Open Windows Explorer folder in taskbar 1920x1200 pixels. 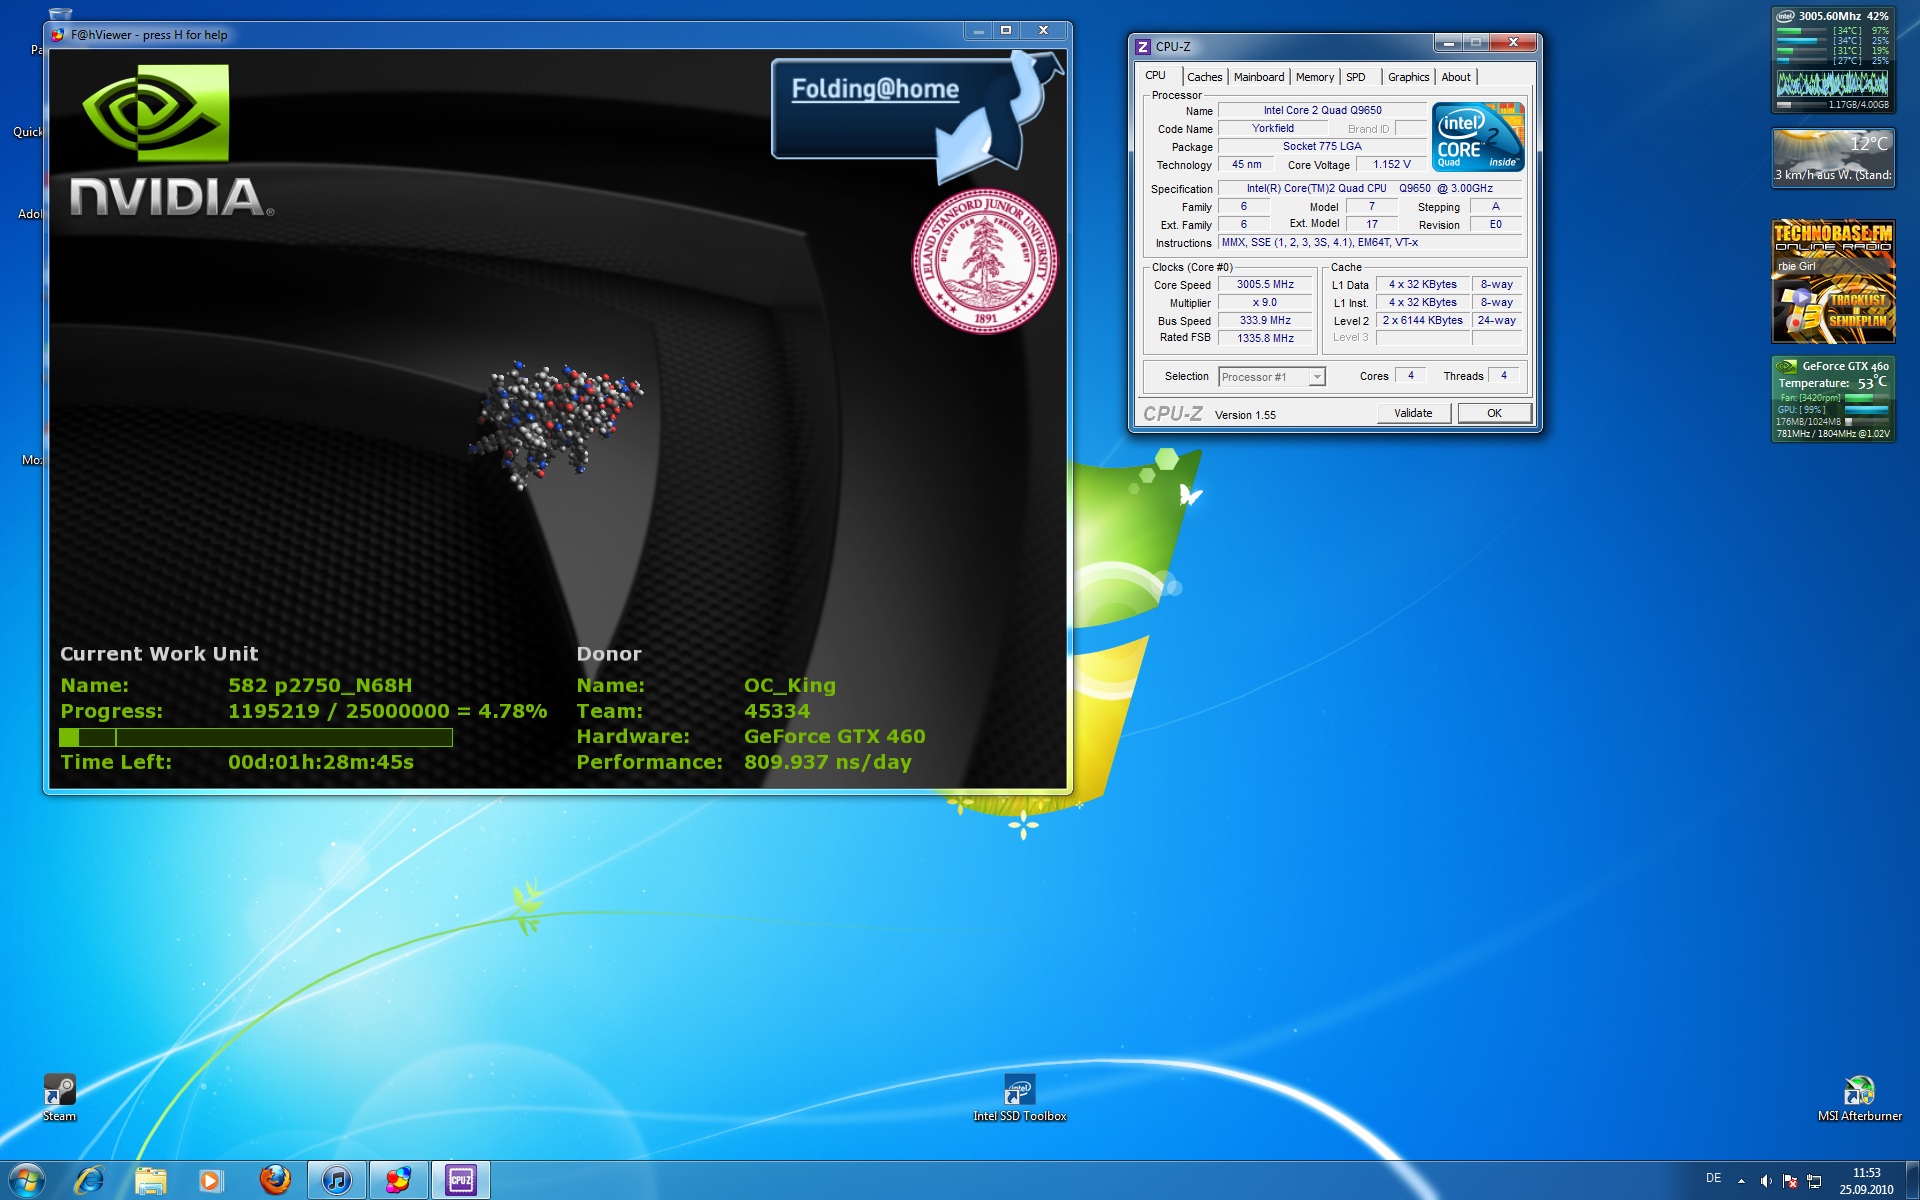click(151, 1180)
